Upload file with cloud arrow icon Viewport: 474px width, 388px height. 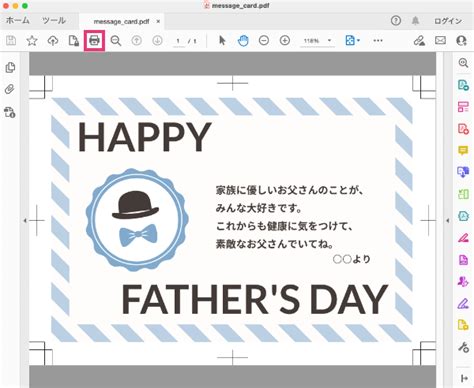tap(53, 41)
